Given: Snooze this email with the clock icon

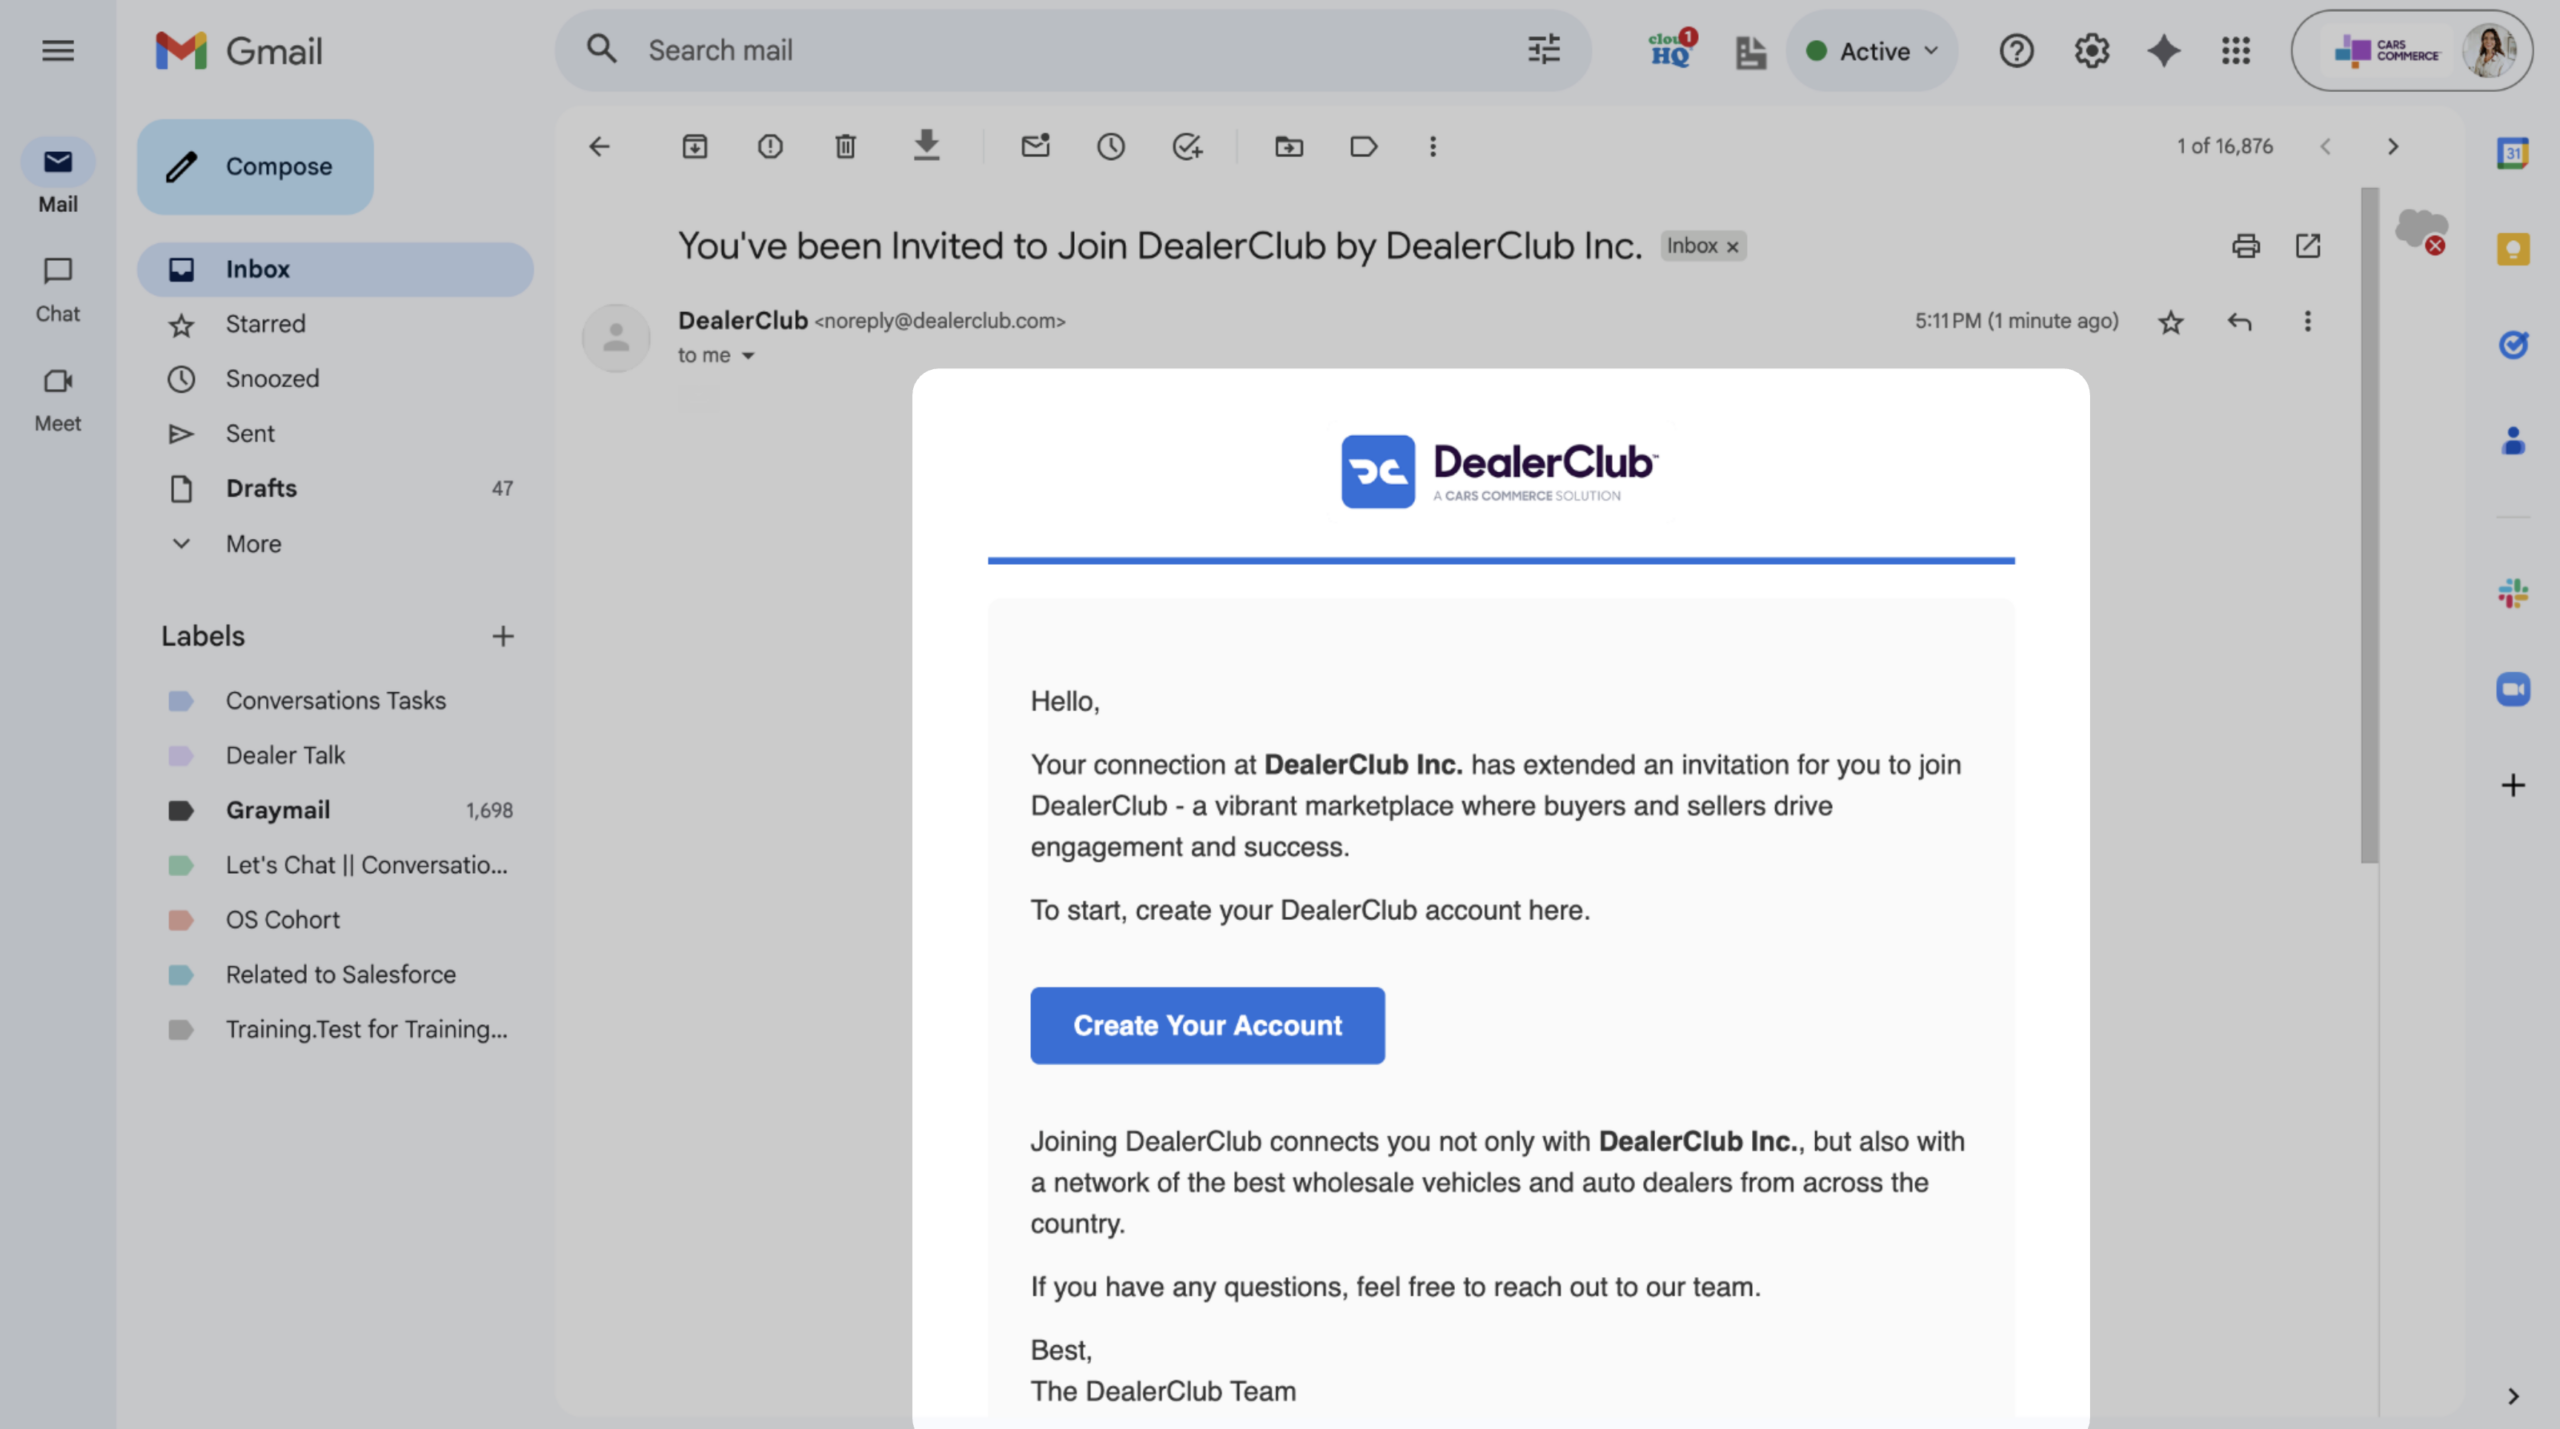Looking at the screenshot, I should 1110,147.
